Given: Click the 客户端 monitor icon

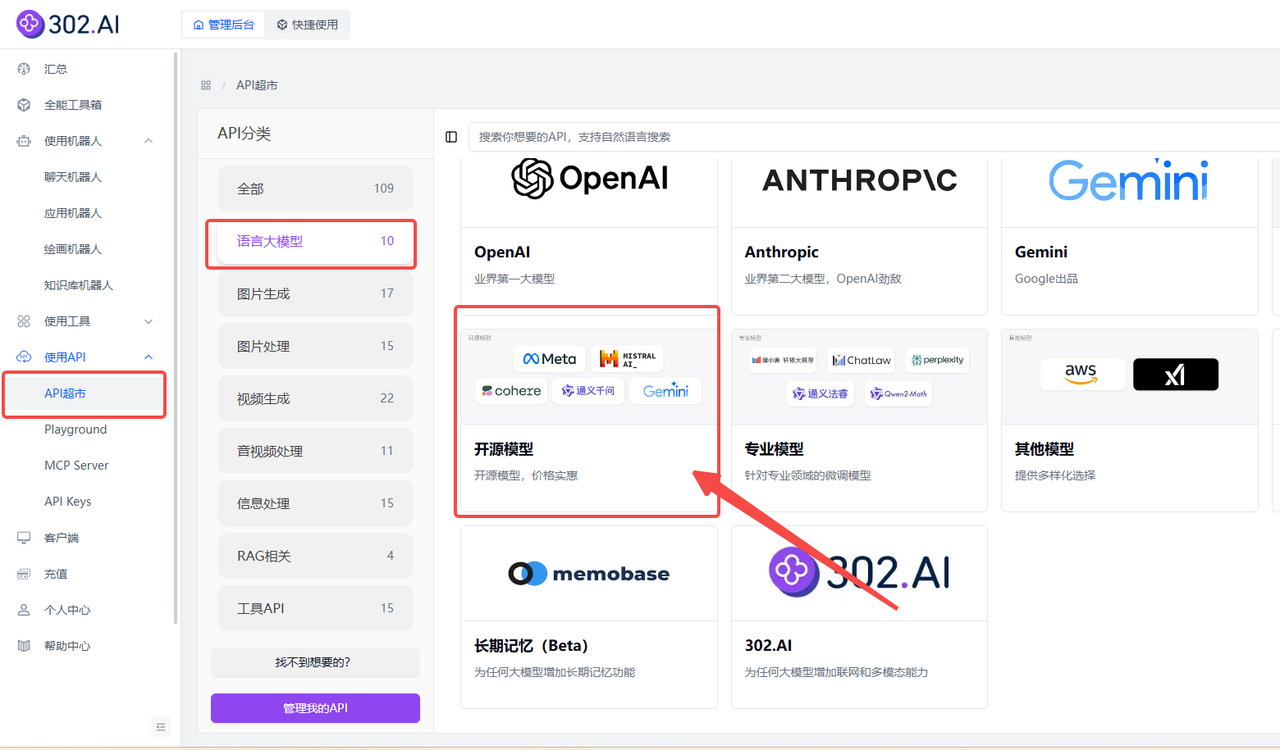Looking at the screenshot, I should (x=24, y=538).
